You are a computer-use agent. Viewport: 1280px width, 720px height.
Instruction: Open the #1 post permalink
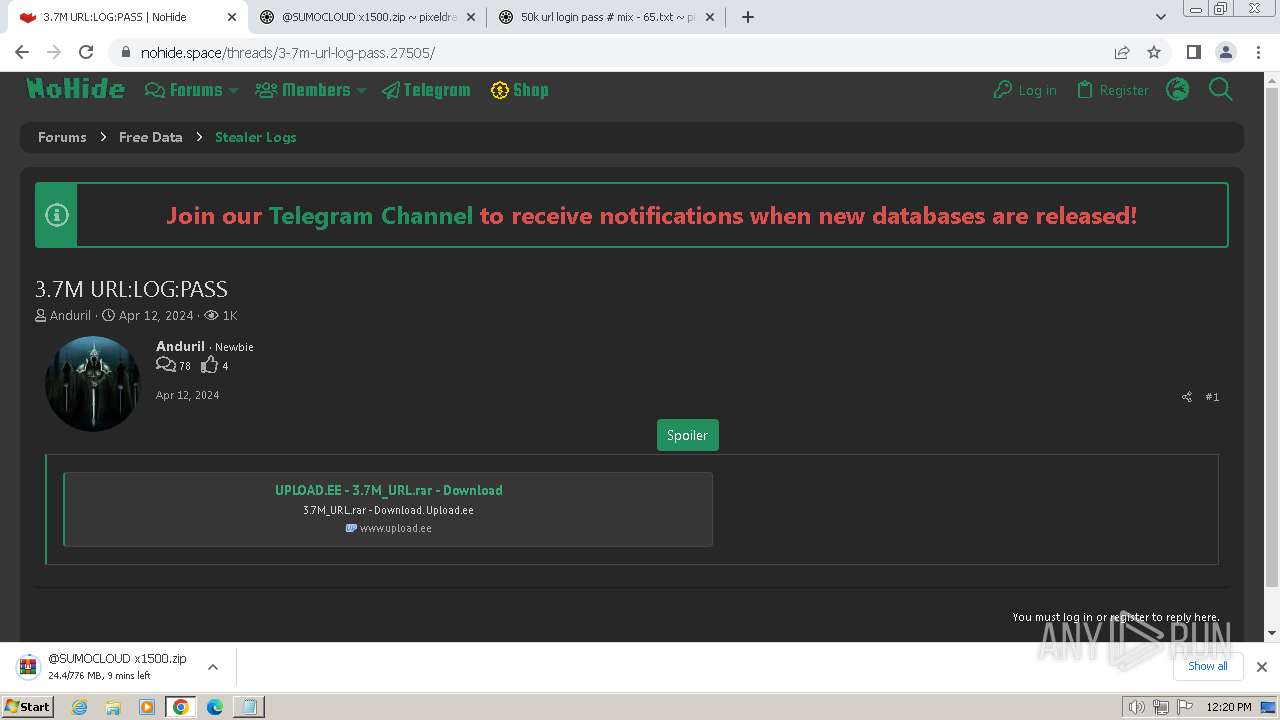click(x=1212, y=397)
